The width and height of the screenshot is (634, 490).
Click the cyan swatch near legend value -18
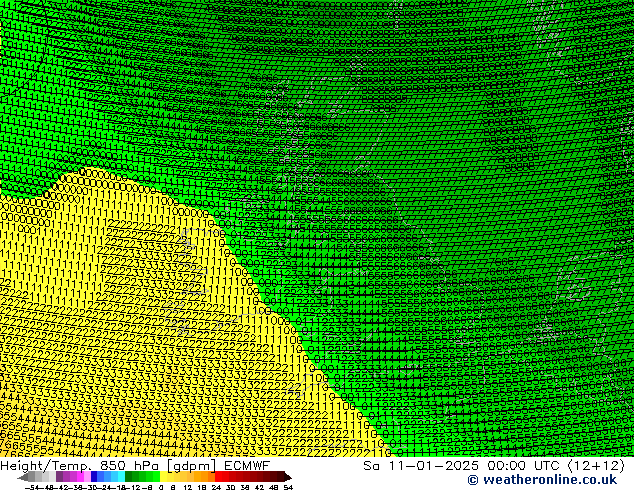pyautogui.click(x=121, y=476)
